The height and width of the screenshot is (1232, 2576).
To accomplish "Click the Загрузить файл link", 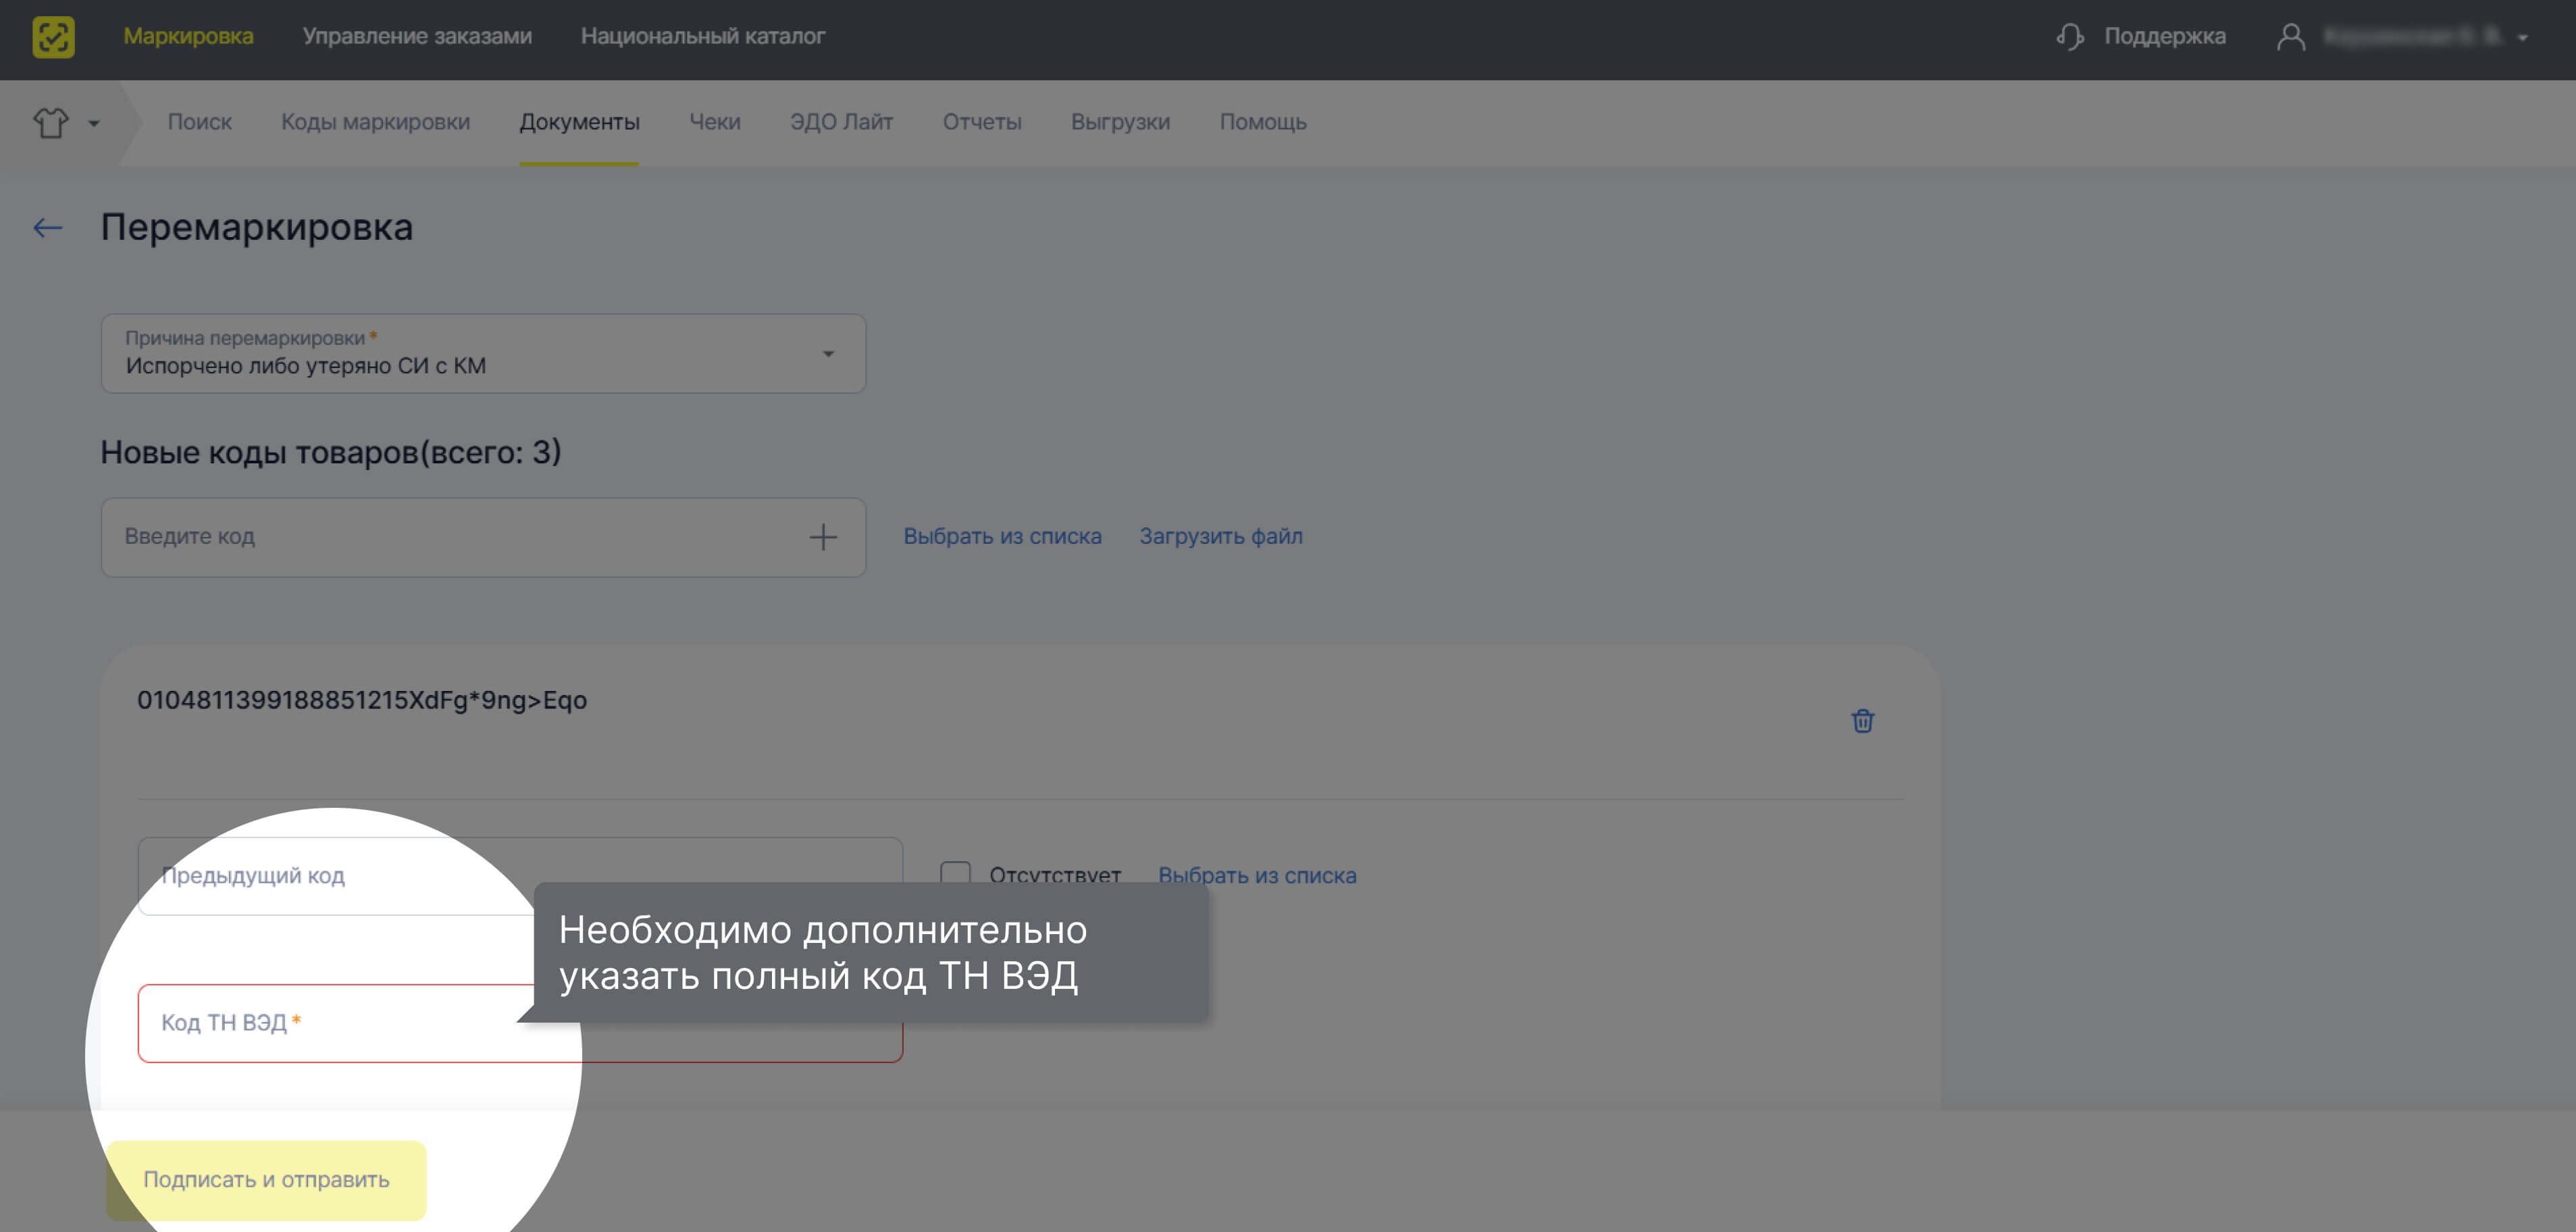I will tap(1220, 536).
